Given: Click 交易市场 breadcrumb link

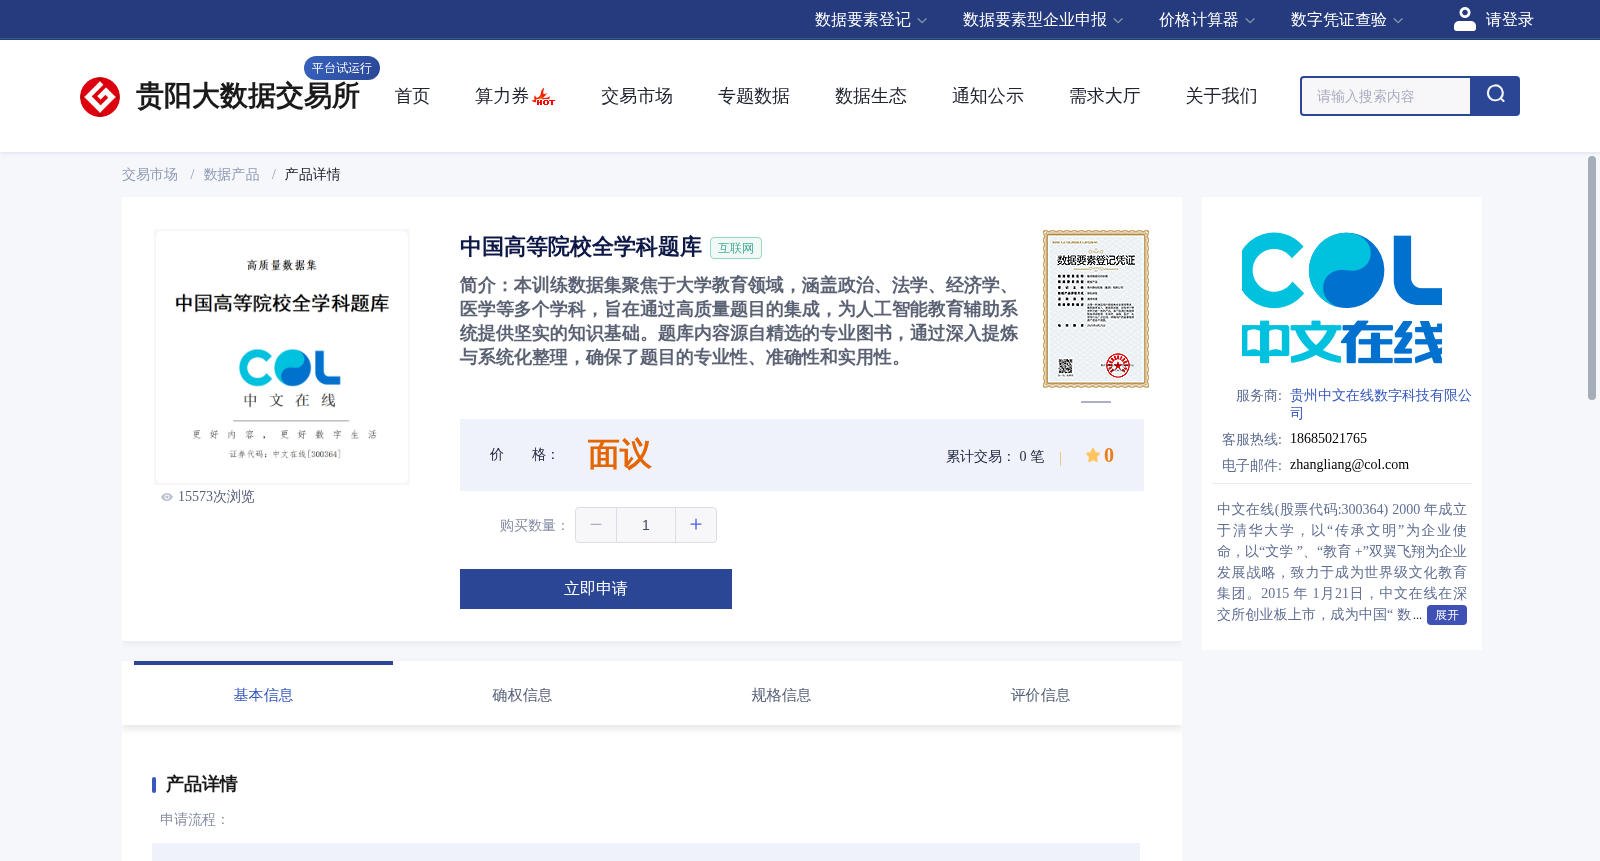Looking at the screenshot, I should (150, 175).
